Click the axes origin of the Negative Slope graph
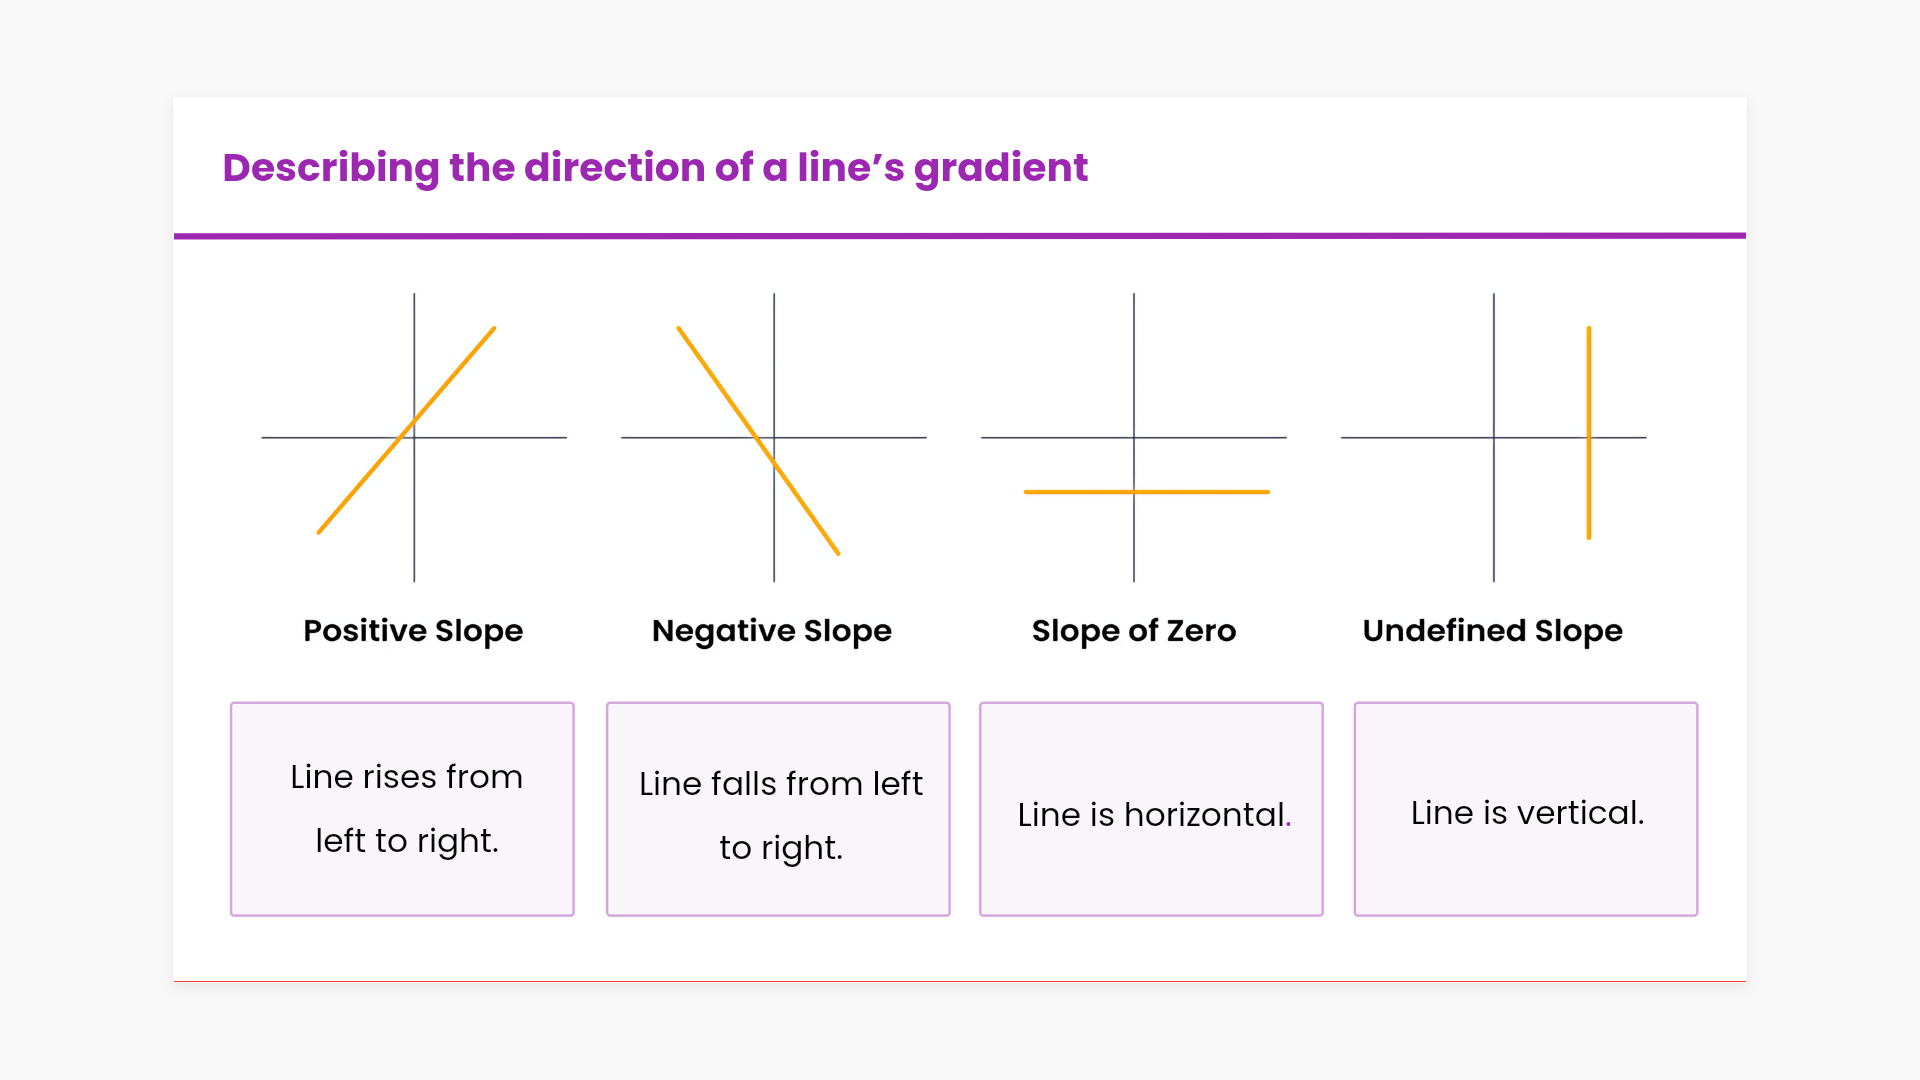The width and height of the screenshot is (1920, 1080). 774,437
